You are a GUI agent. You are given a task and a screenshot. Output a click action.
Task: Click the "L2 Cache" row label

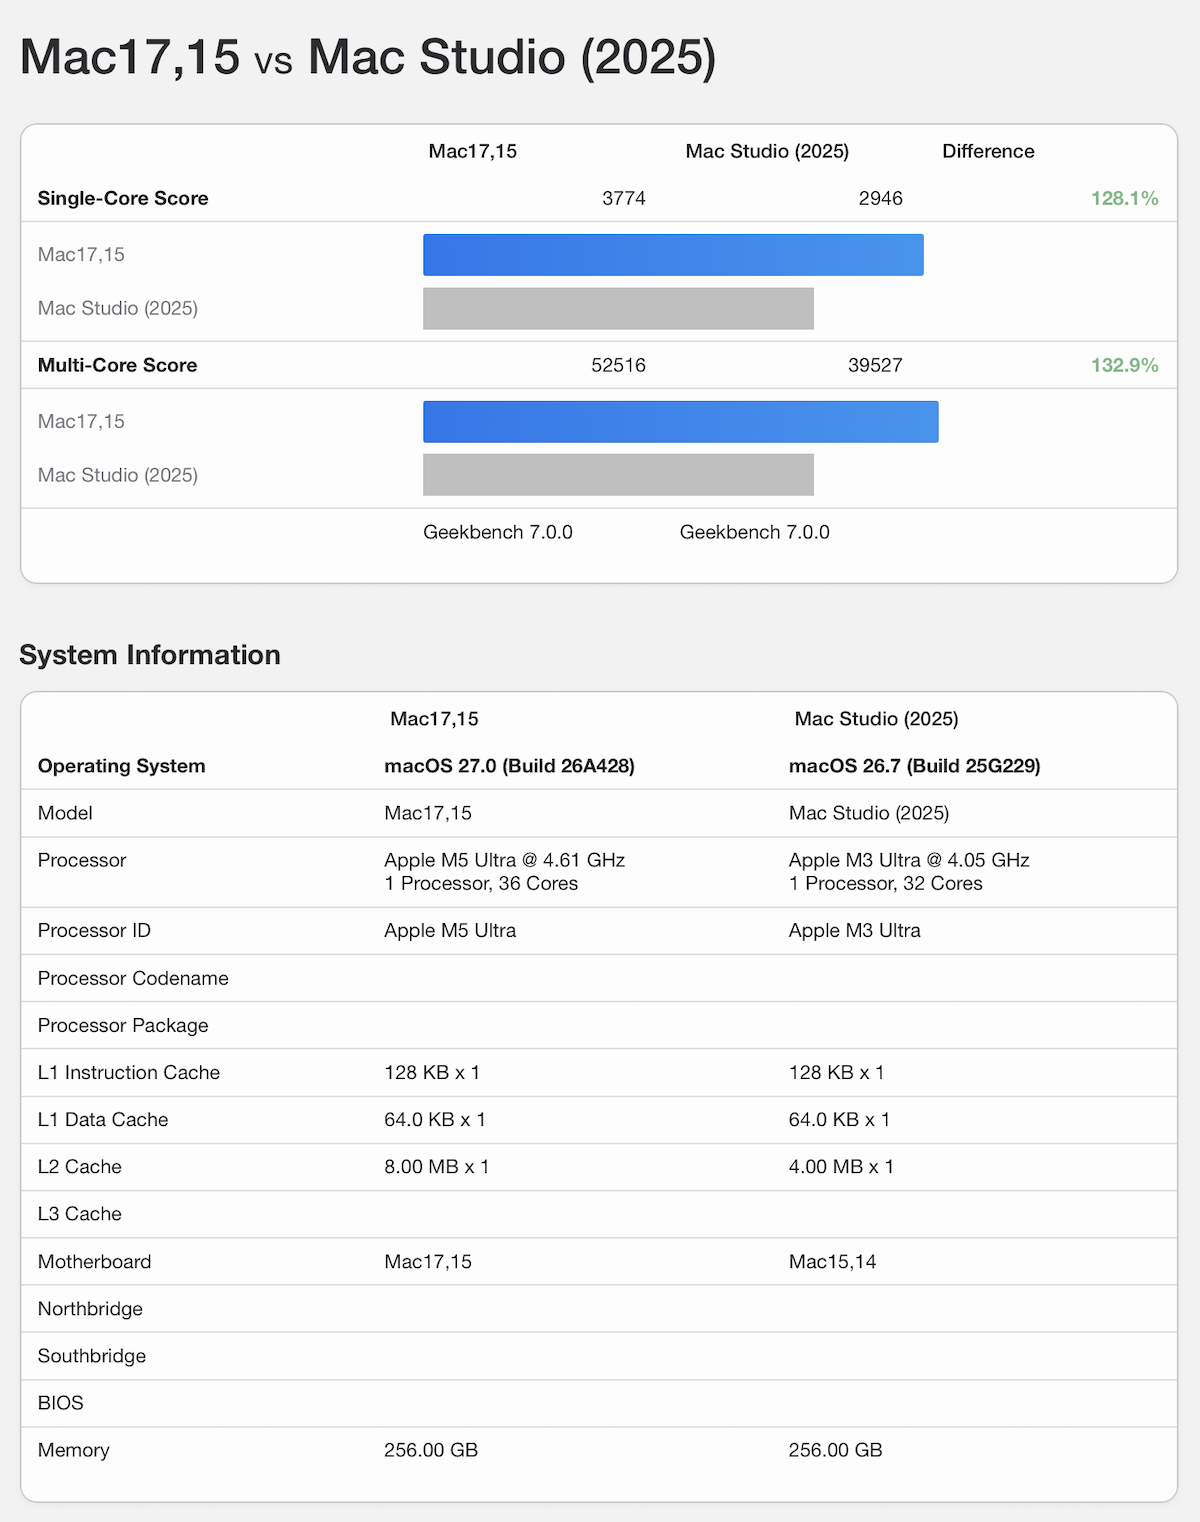[x=80, y=1166]
